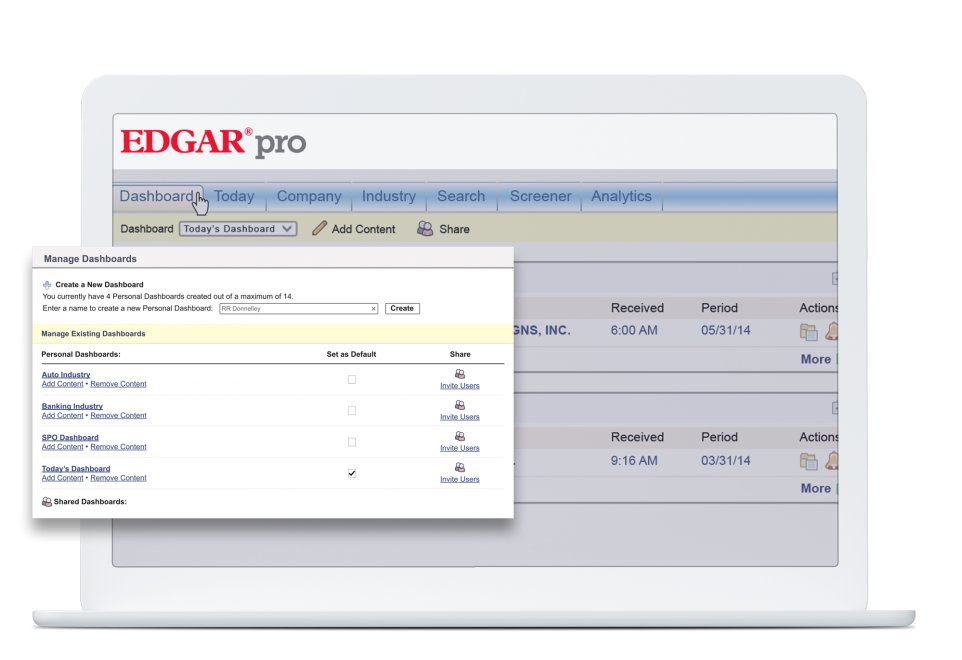Click the folder action icon for 9:16 AM filing
962x660 pixels.
click(808, 461)
